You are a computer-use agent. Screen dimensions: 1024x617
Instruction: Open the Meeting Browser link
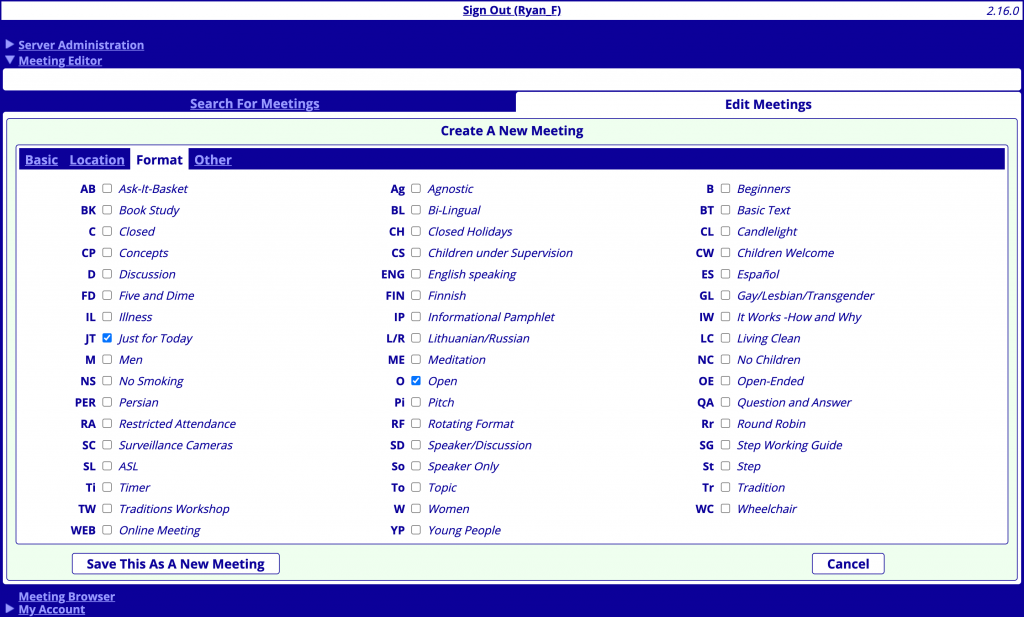click(67, 596)
